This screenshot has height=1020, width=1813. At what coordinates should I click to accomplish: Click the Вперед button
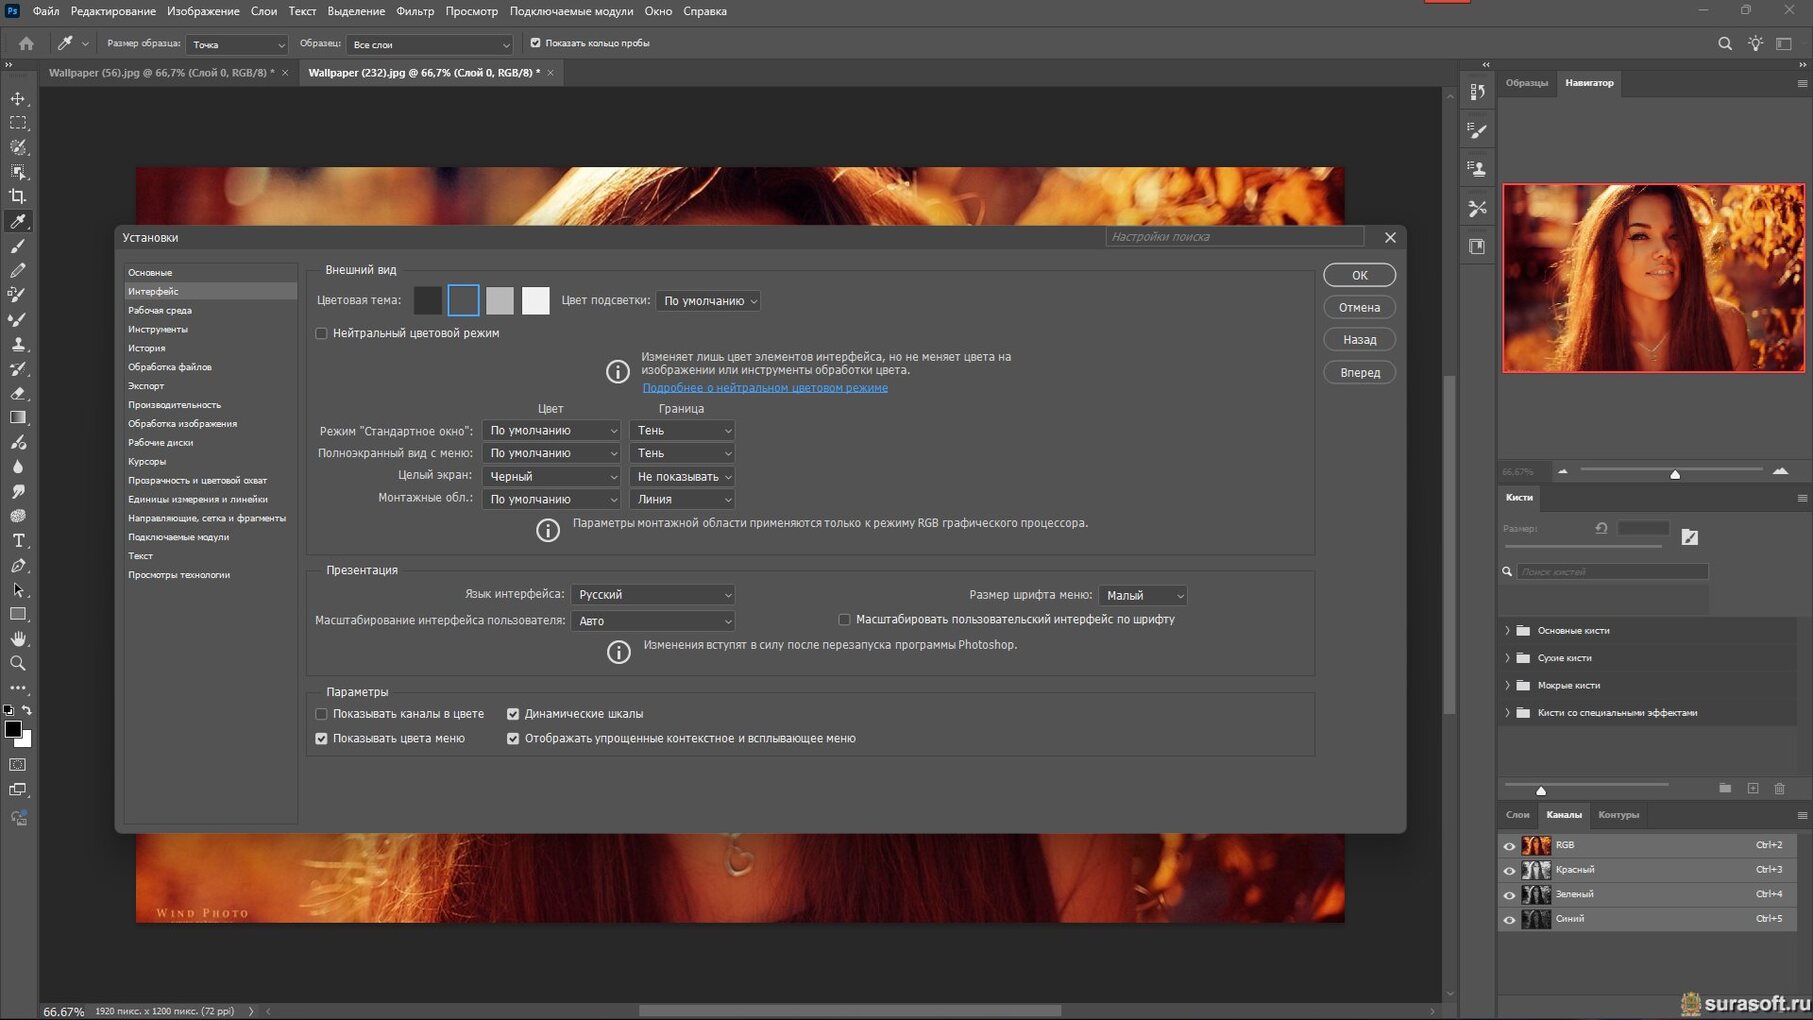coord(1360,373)
